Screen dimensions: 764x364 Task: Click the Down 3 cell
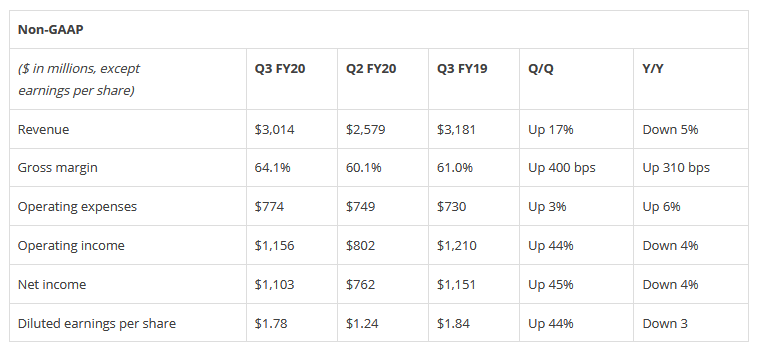pyautogui.click(x=665, y=324)
